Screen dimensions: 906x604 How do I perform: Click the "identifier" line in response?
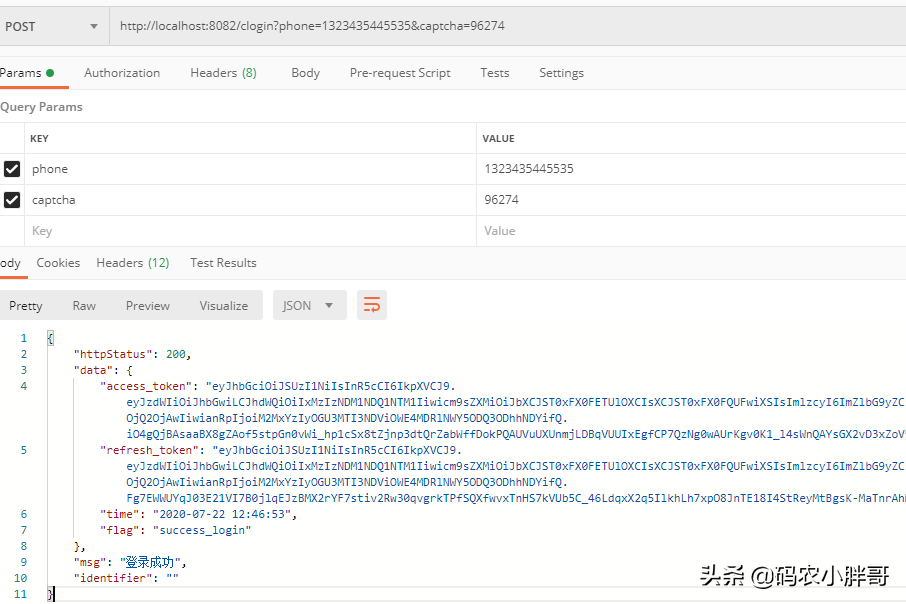tap(126, 578)
